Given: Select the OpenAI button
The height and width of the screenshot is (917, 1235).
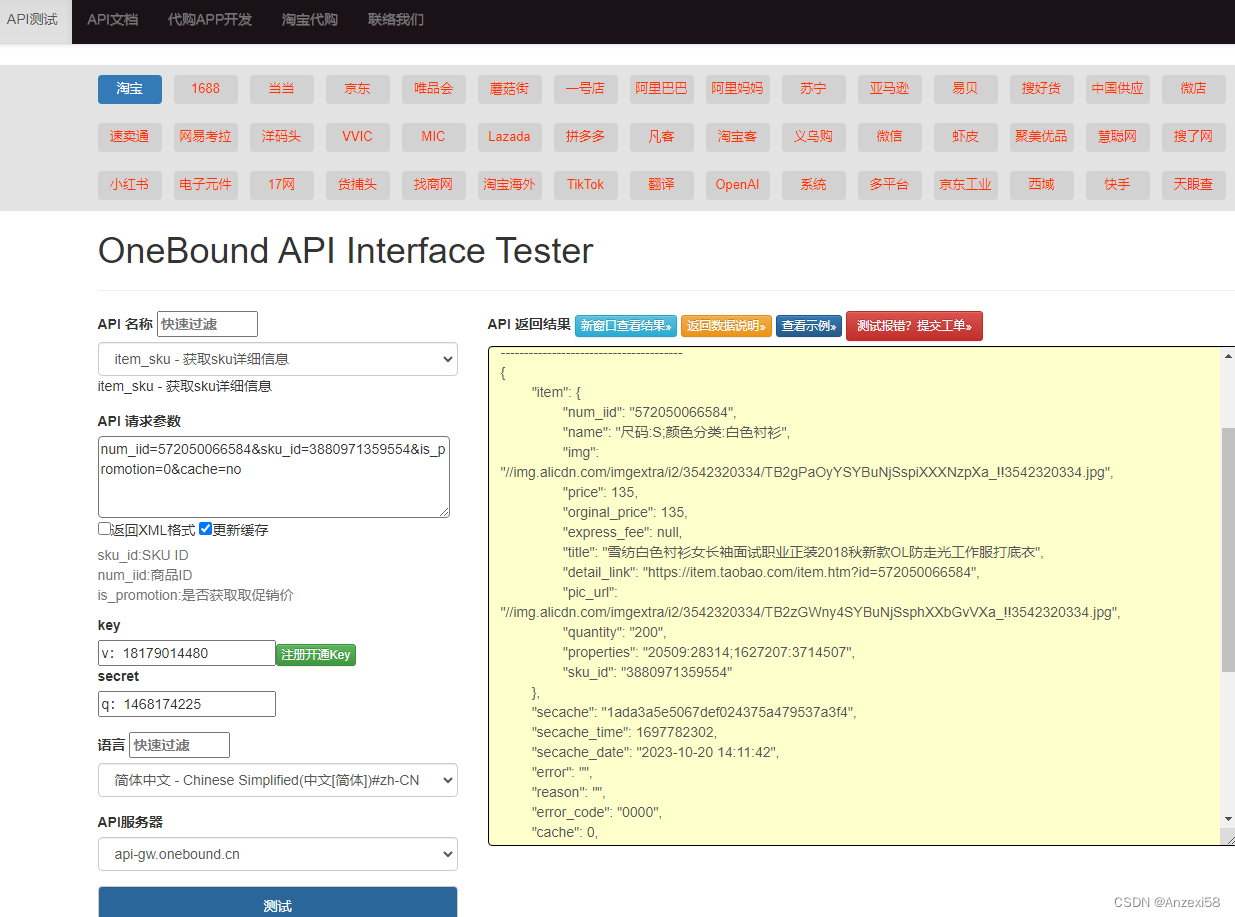Looking at the screenshot, I should coord(738,185).
